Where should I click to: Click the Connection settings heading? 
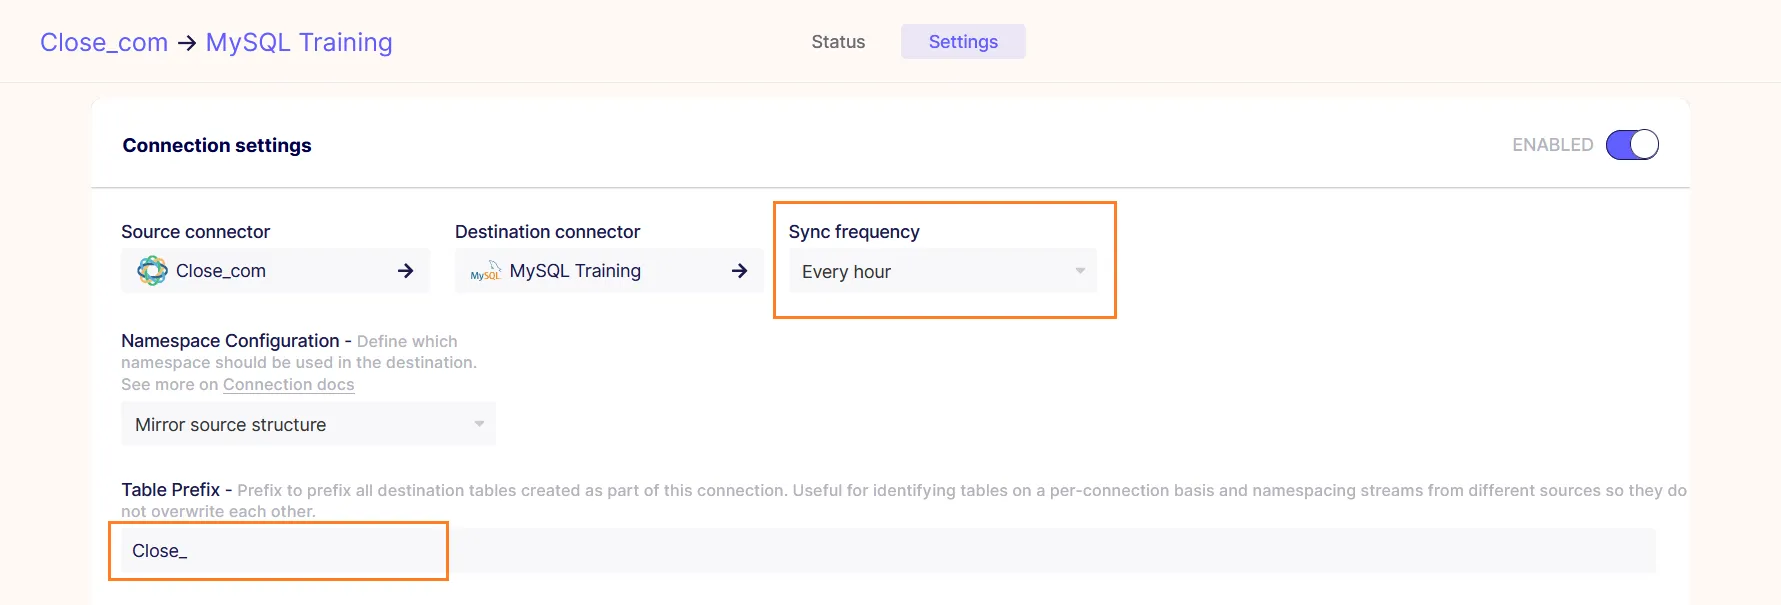[217, 145]
